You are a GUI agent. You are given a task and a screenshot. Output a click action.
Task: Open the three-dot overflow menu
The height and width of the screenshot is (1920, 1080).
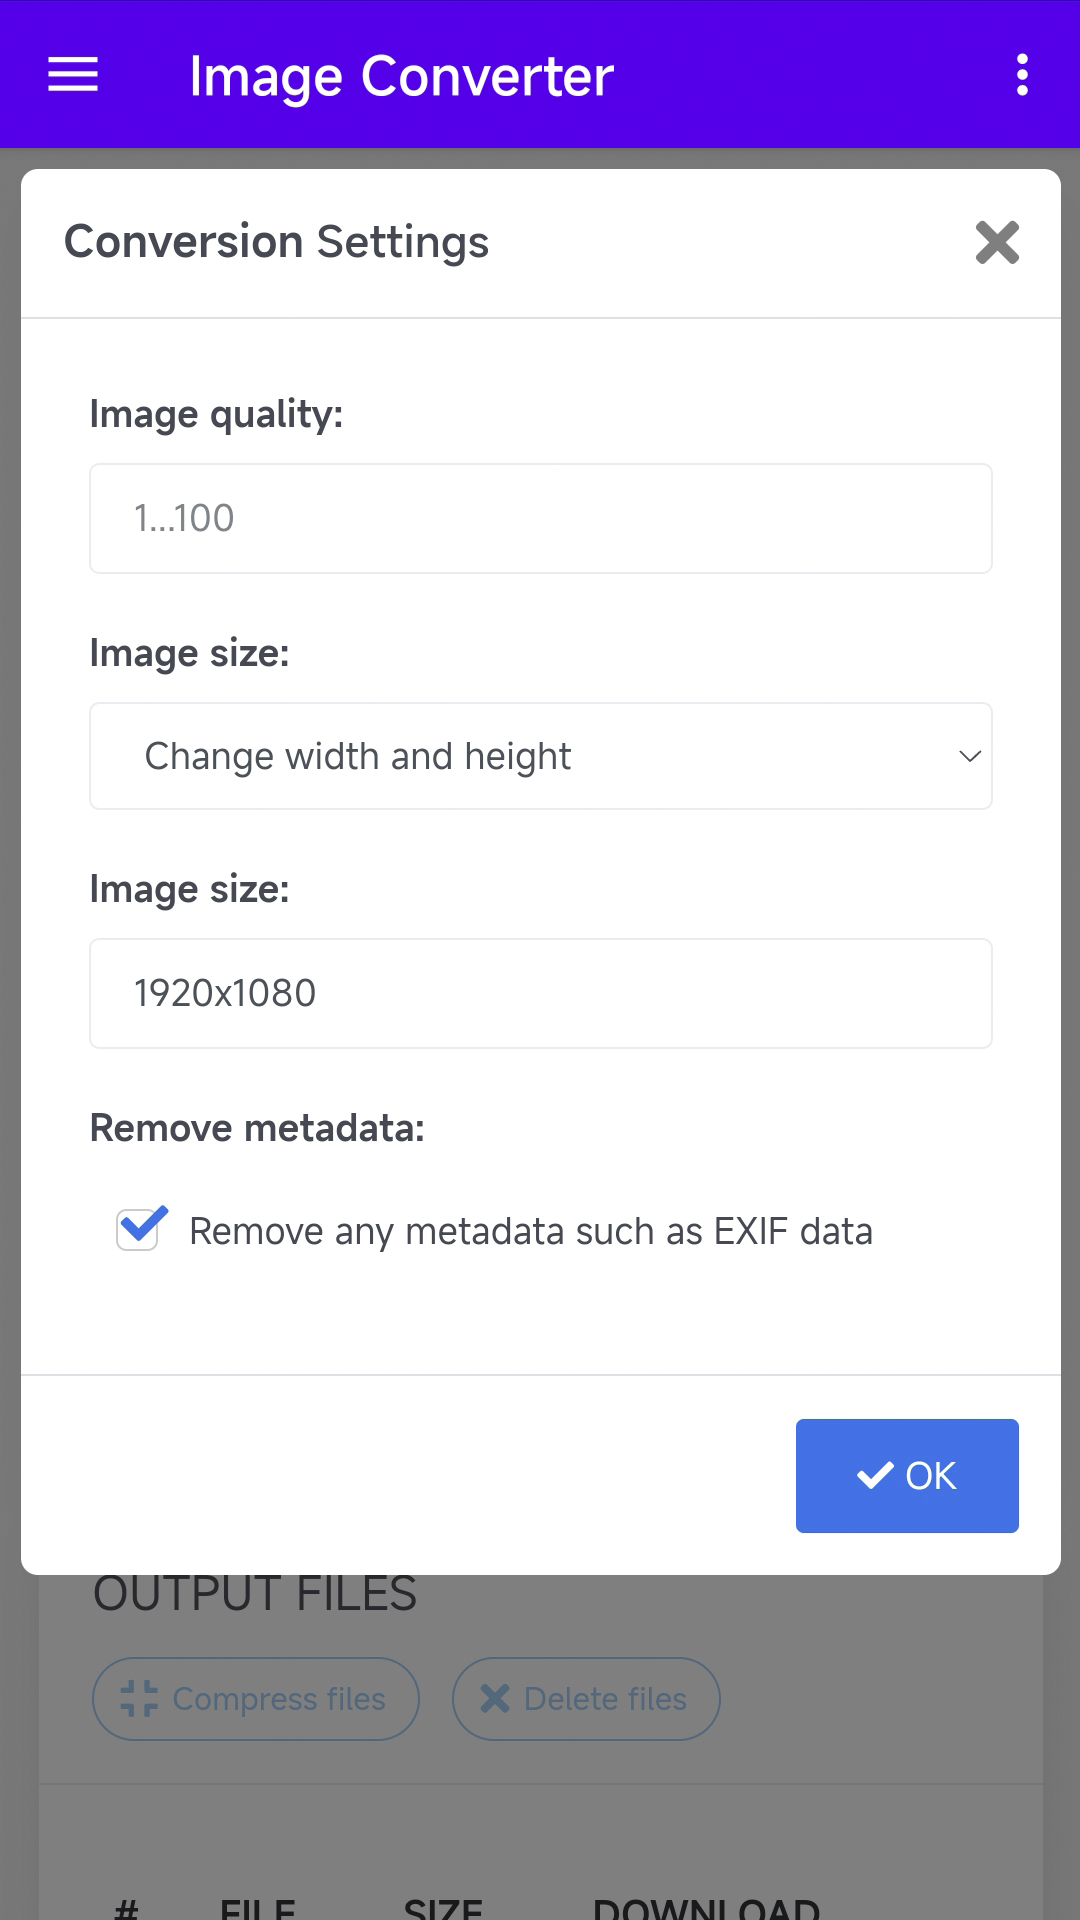[1022, 75]
